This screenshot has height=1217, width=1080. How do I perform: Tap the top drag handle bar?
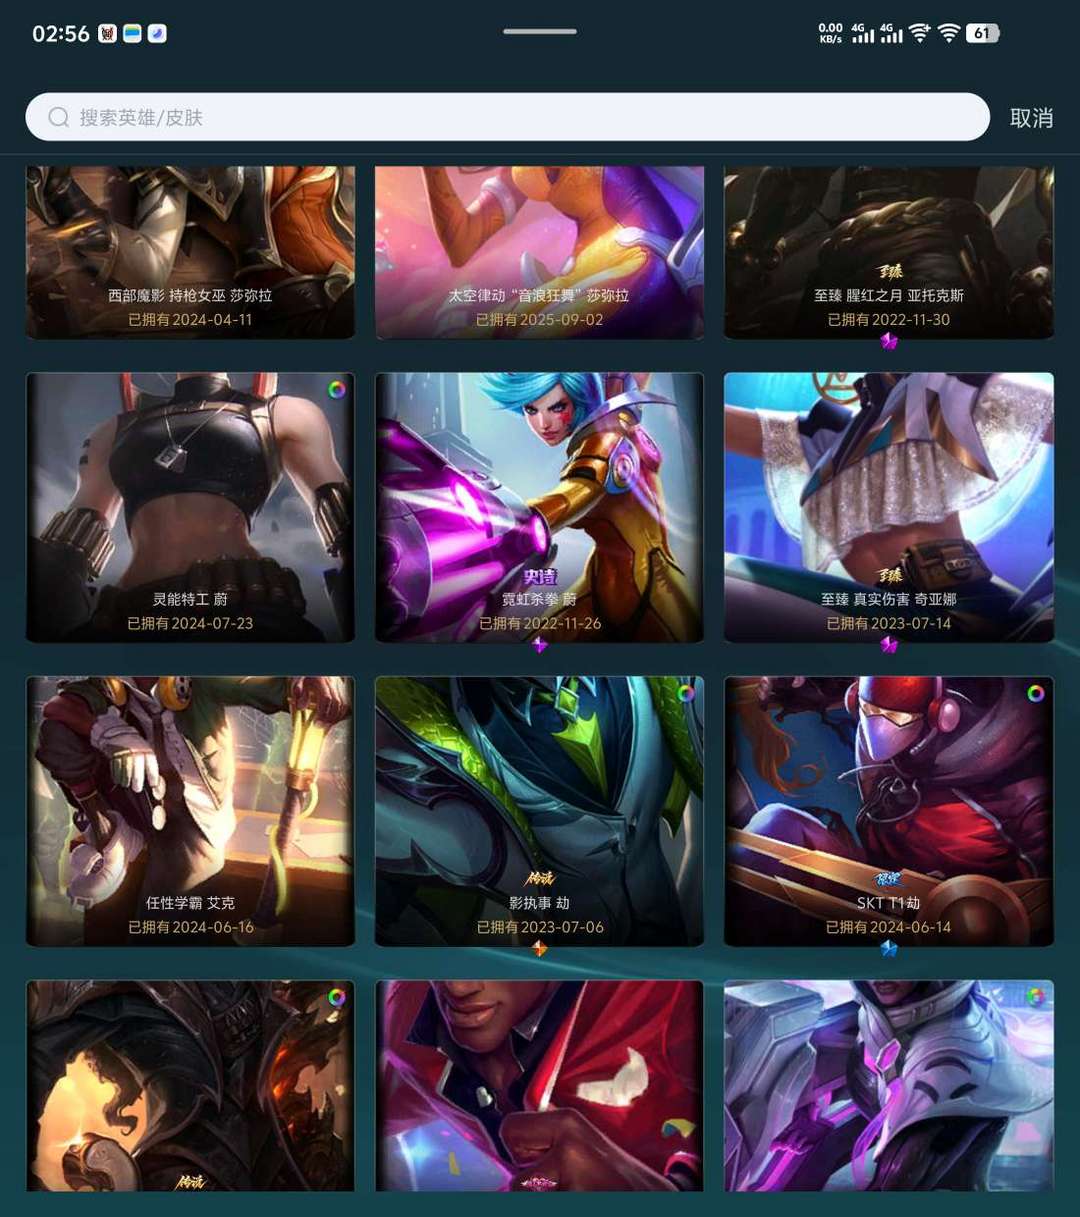tap(540, 31)
